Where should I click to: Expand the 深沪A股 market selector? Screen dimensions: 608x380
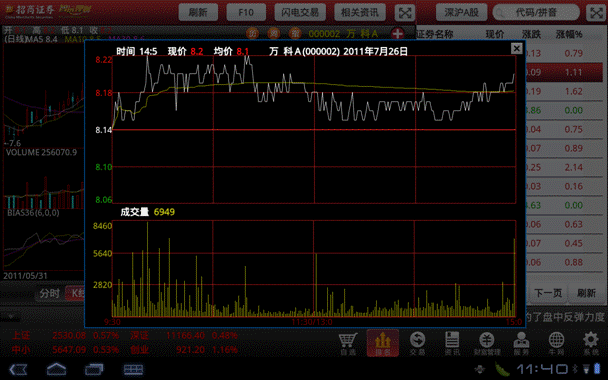click(x=461, y=12)
